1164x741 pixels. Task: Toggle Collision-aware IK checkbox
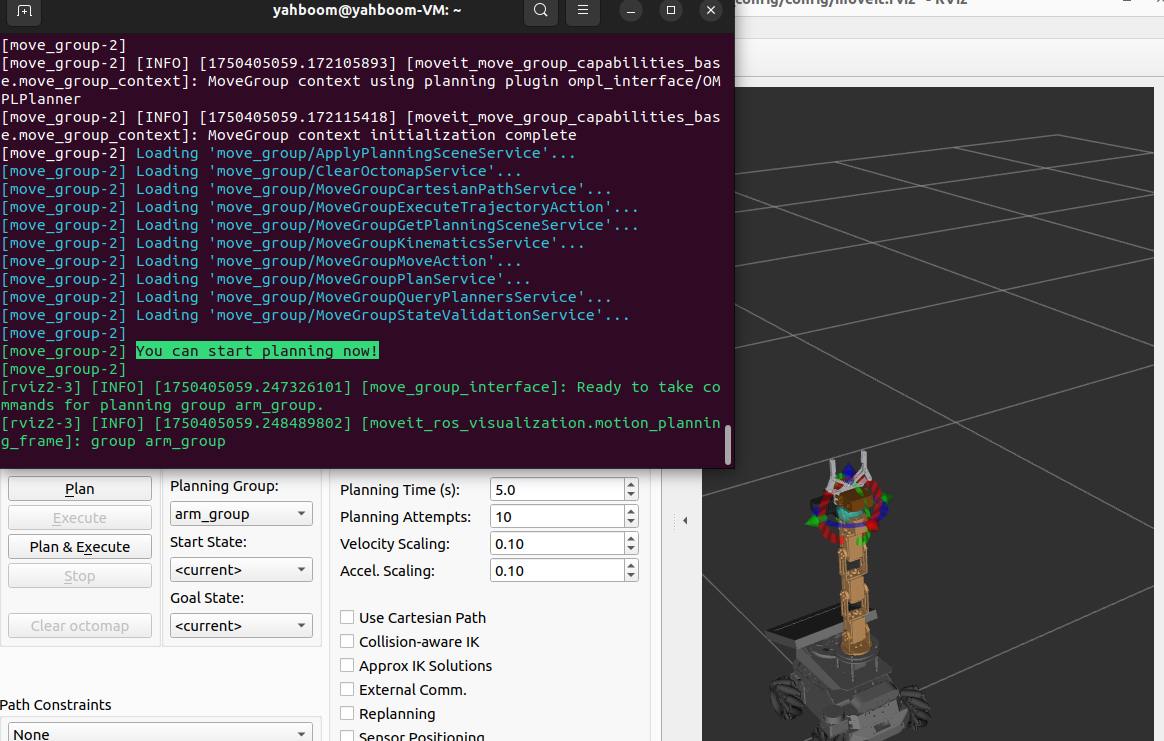347,641
